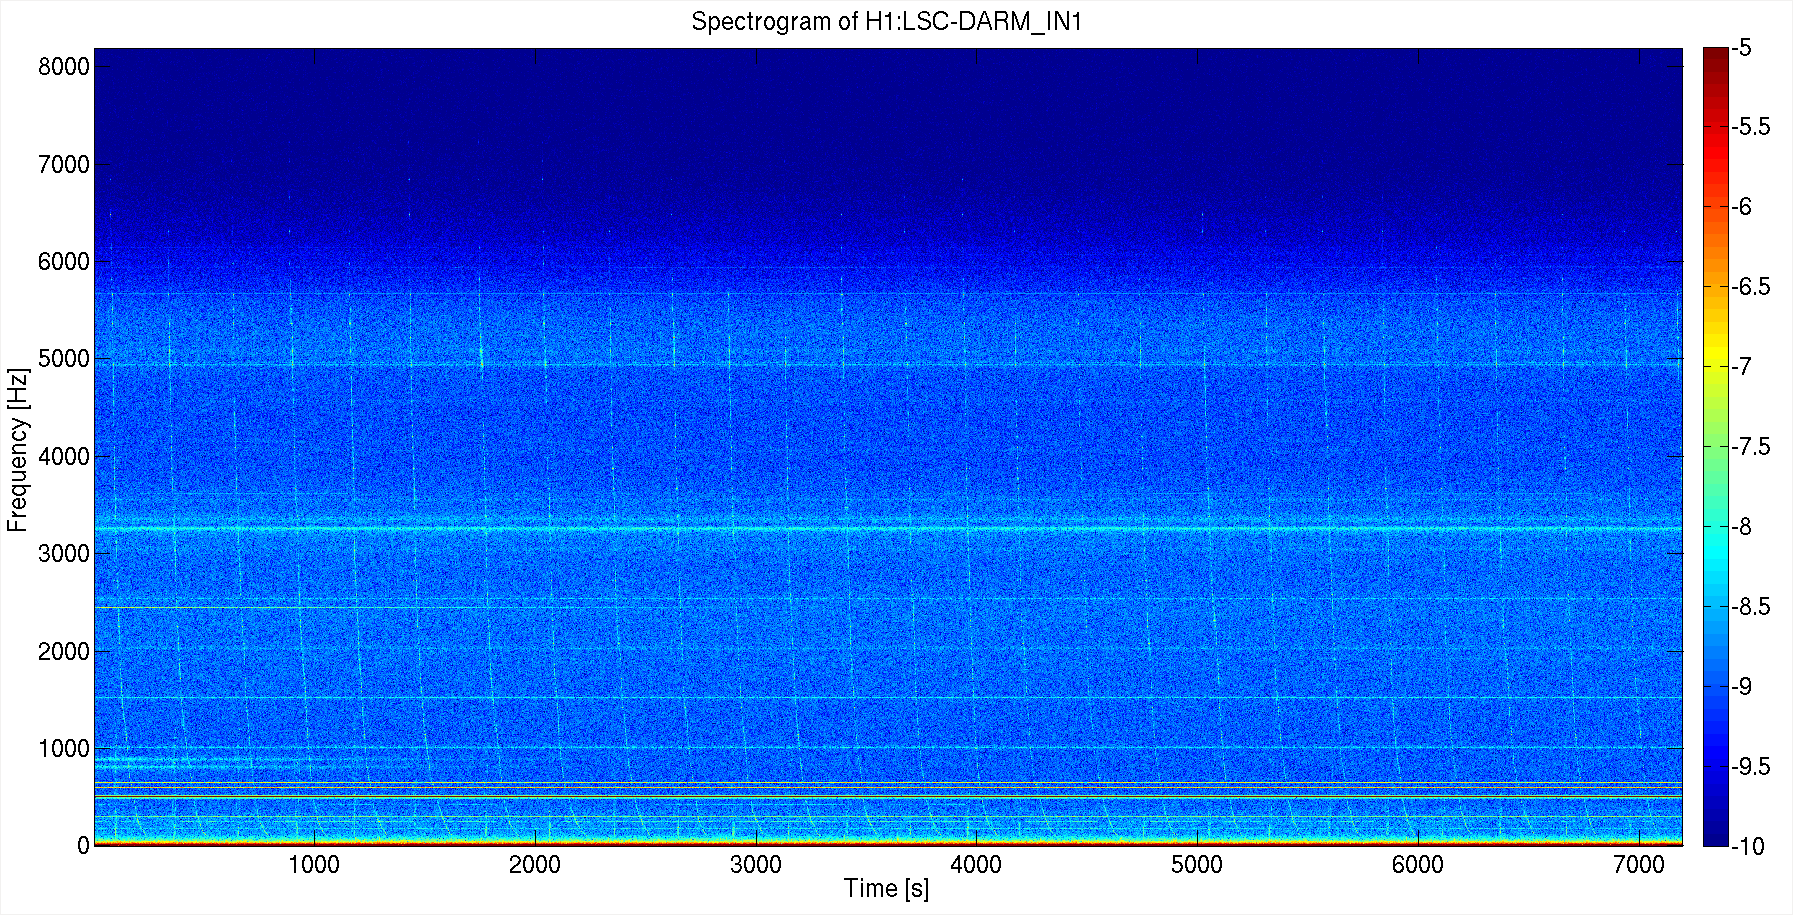The width and height of the screenshot is (1793, 915).
Task: Click the -10 colorbar label
Action: pyautogui.click(x=1747, y=847)
